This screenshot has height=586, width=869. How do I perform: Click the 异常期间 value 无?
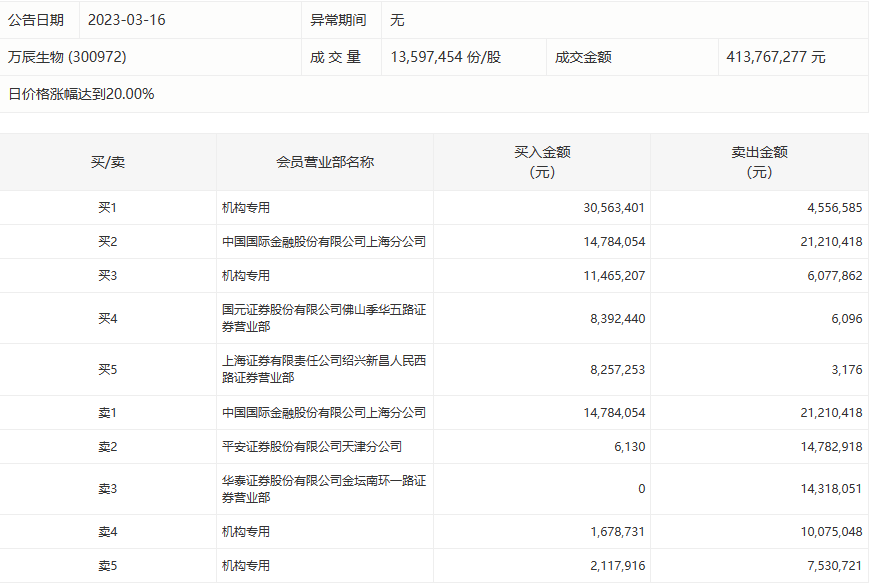398,20
